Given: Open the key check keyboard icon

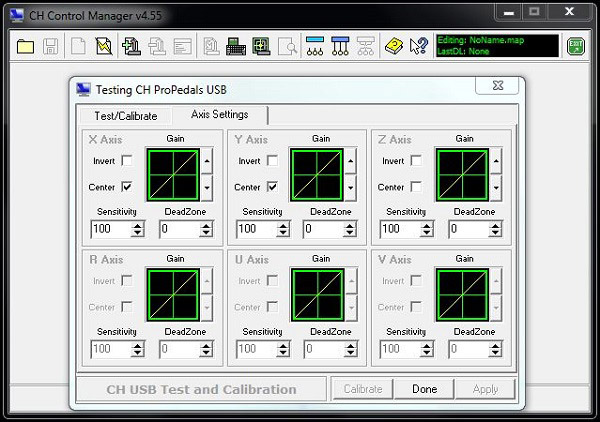Looking at the screenshot, I should click(236, 46).
